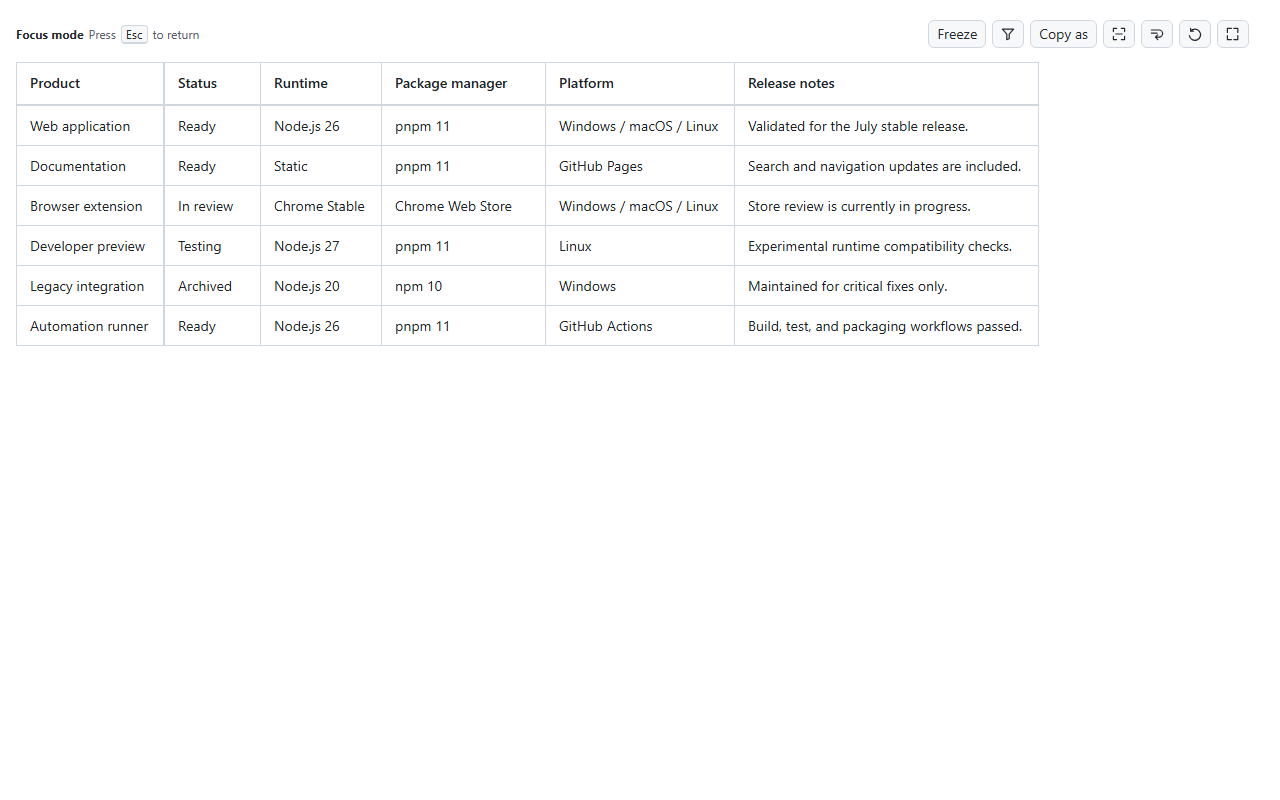This screenshot has width=1280, height=800.
Task: Click the Archived status cell
Action: (x=212, y=286)
